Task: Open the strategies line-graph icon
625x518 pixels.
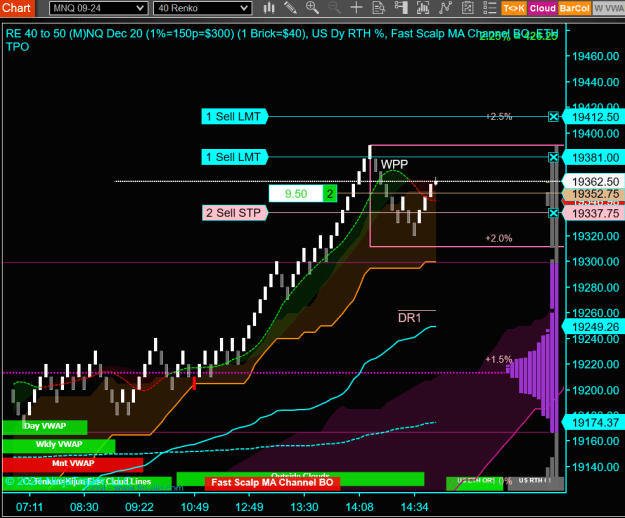Action: coord(445,8)
